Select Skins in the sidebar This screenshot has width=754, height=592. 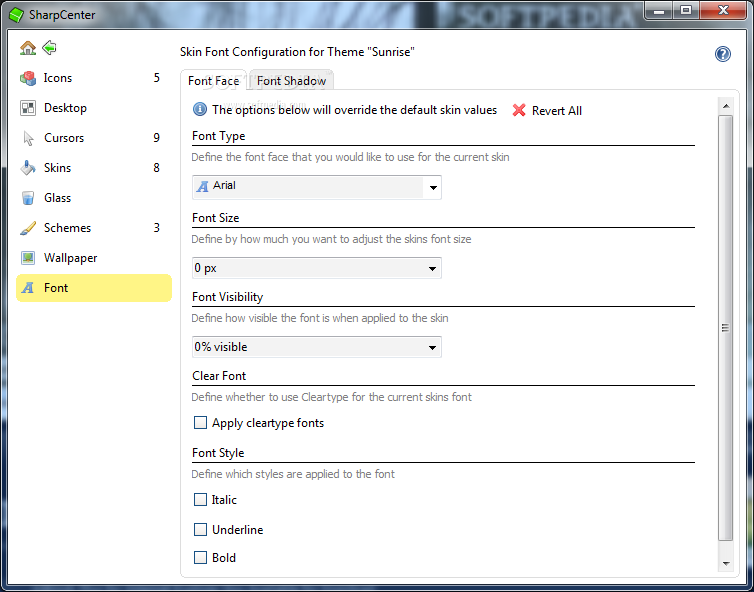pos(94,168)
